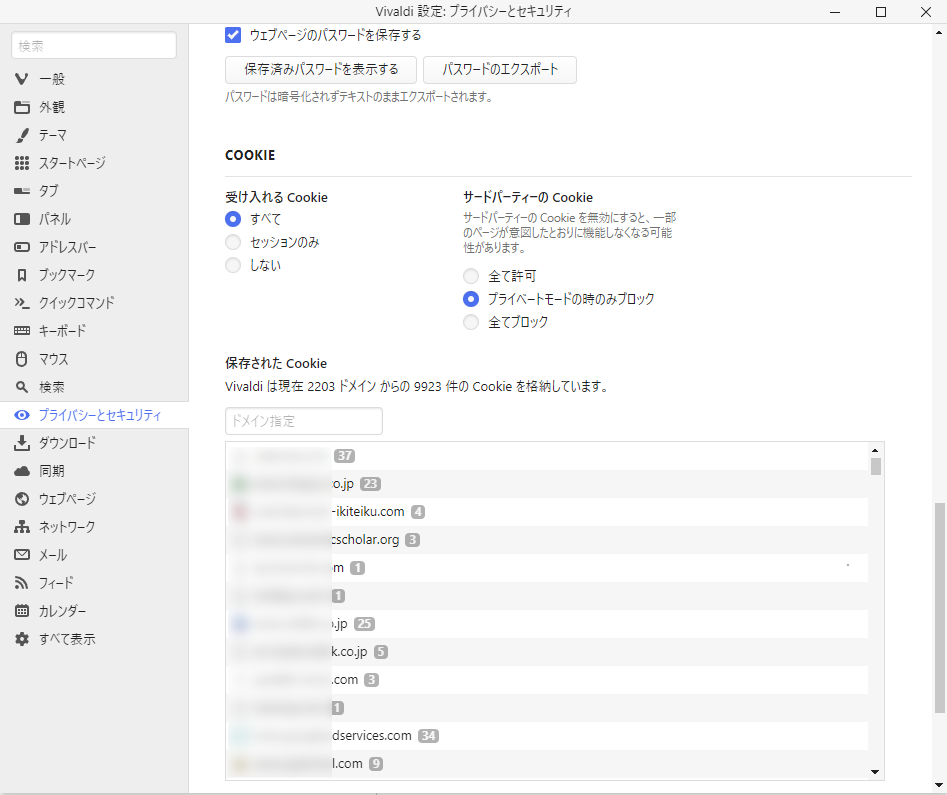
Task: Click the panel icon beside パネル
Action: pyautogui.click(x=22, y=219)
